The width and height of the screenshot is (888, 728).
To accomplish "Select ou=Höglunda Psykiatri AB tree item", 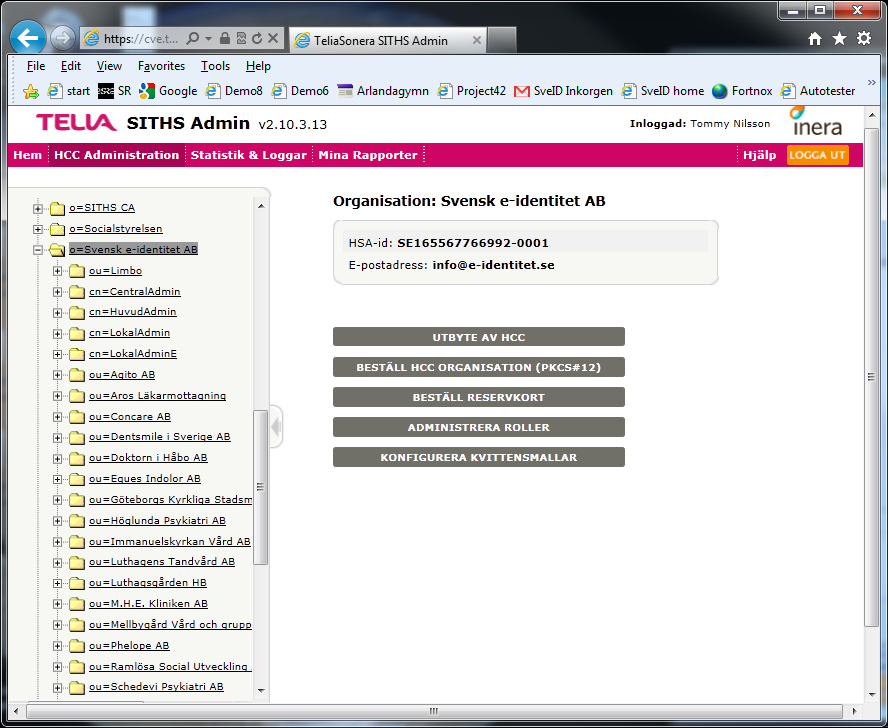I will pyautogui.click(x=157, y=521).
